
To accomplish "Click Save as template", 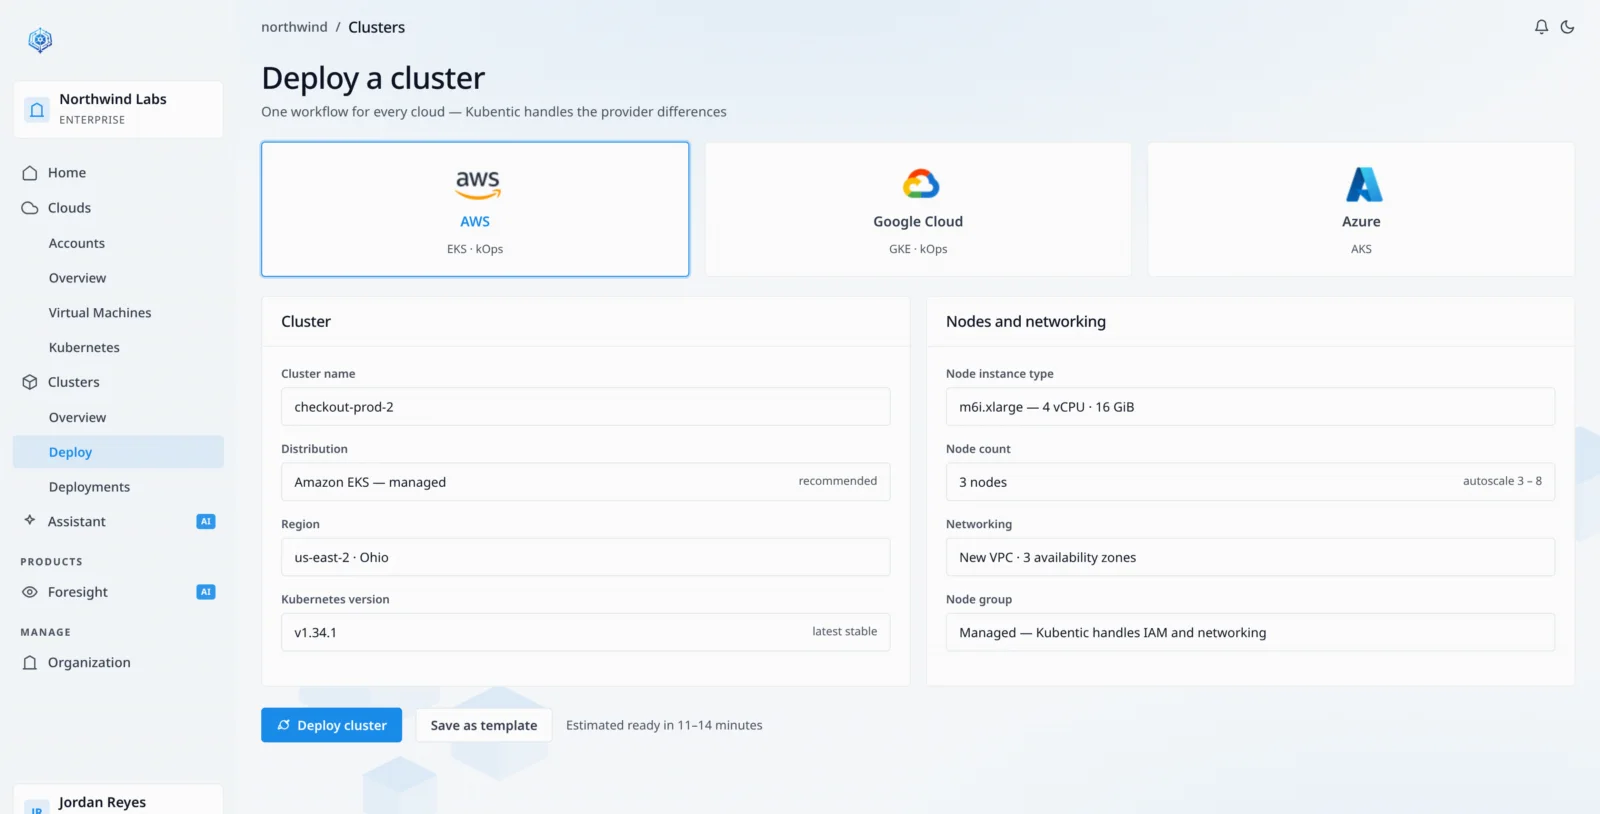I will point(484,725).
